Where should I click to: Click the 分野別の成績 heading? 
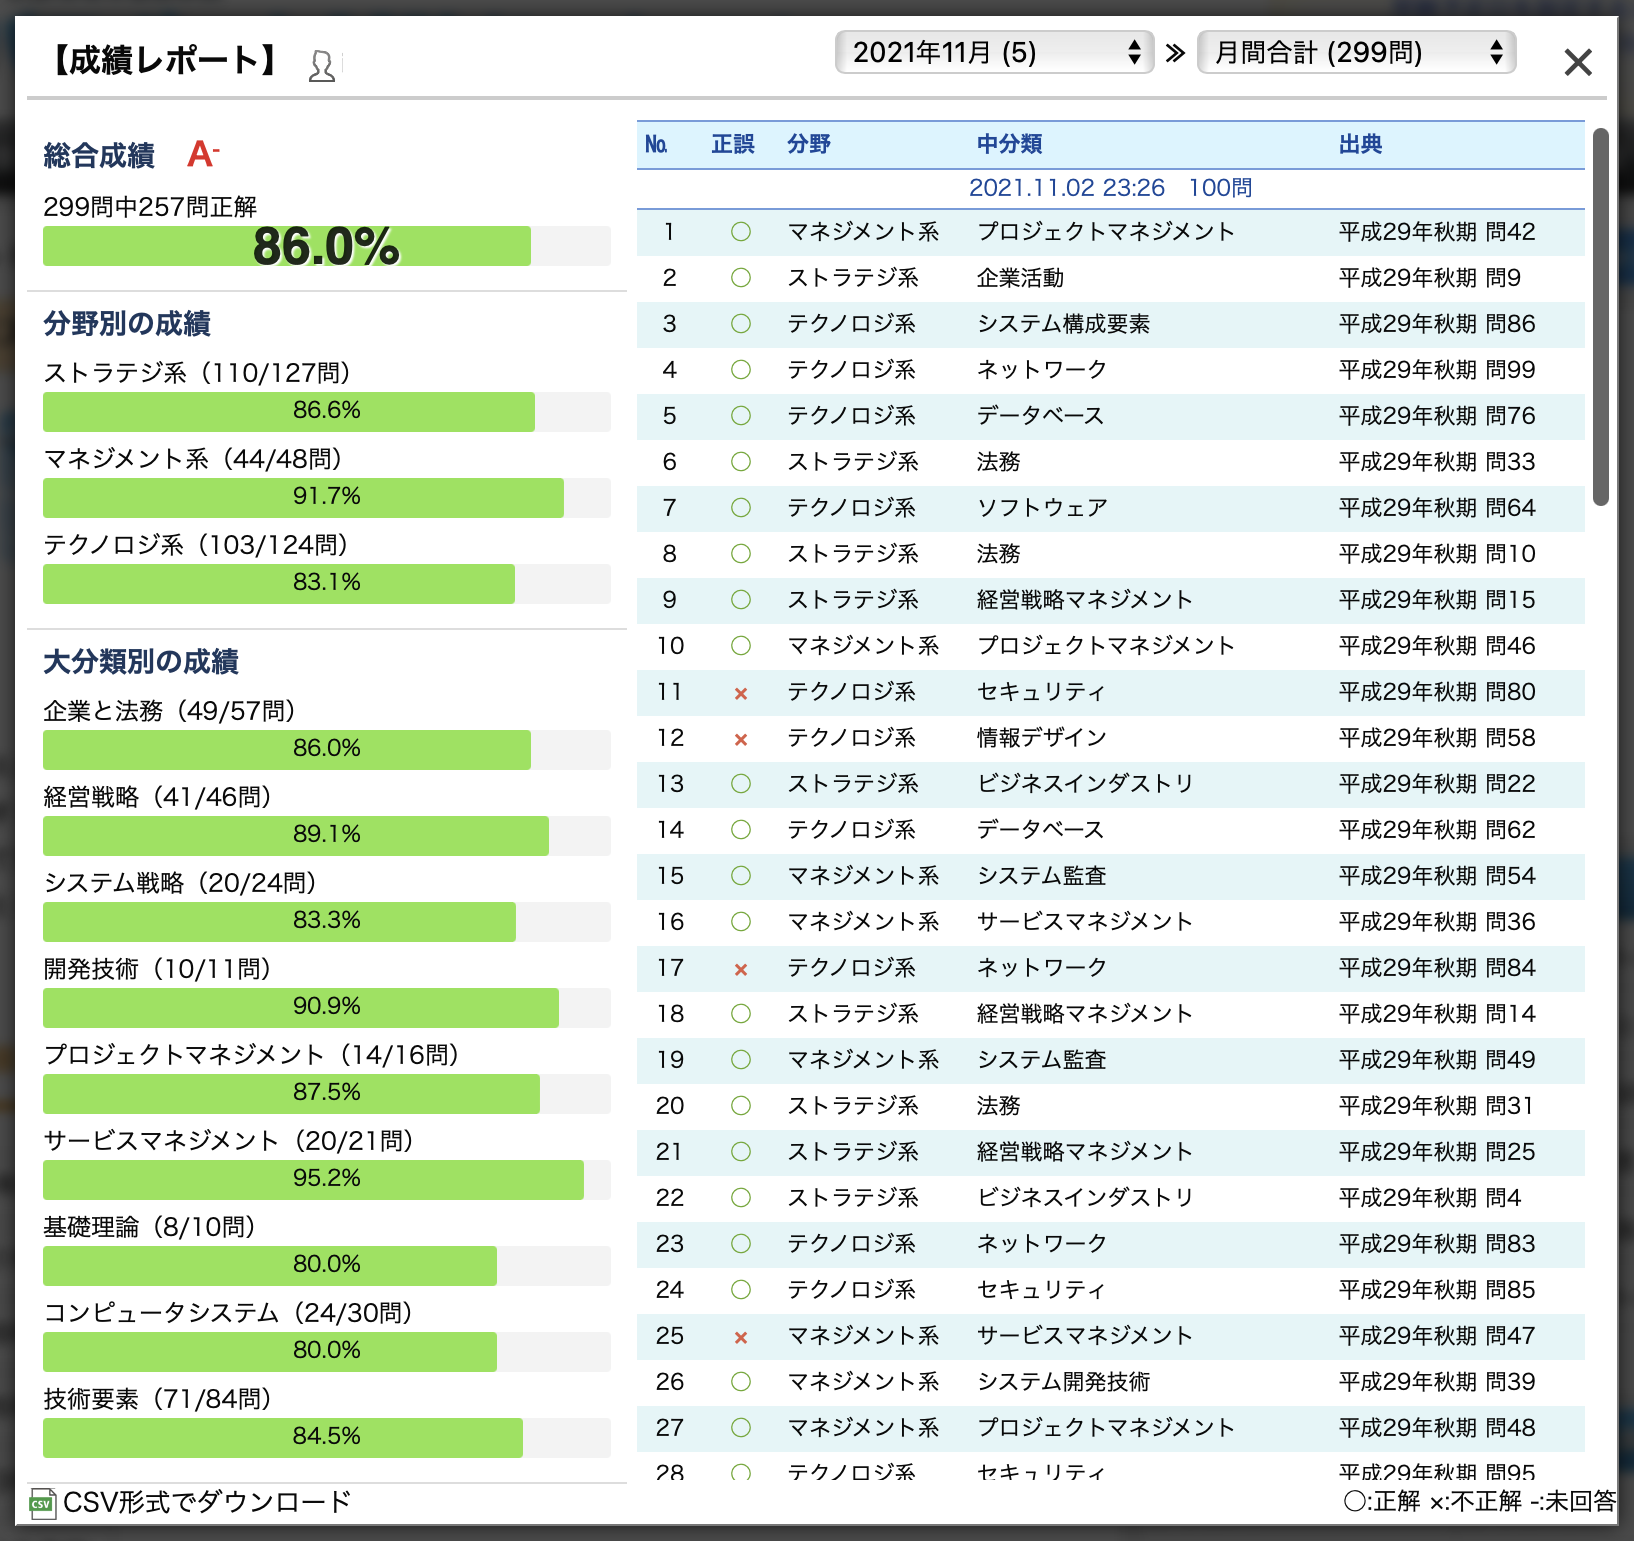tap(127, 324)
